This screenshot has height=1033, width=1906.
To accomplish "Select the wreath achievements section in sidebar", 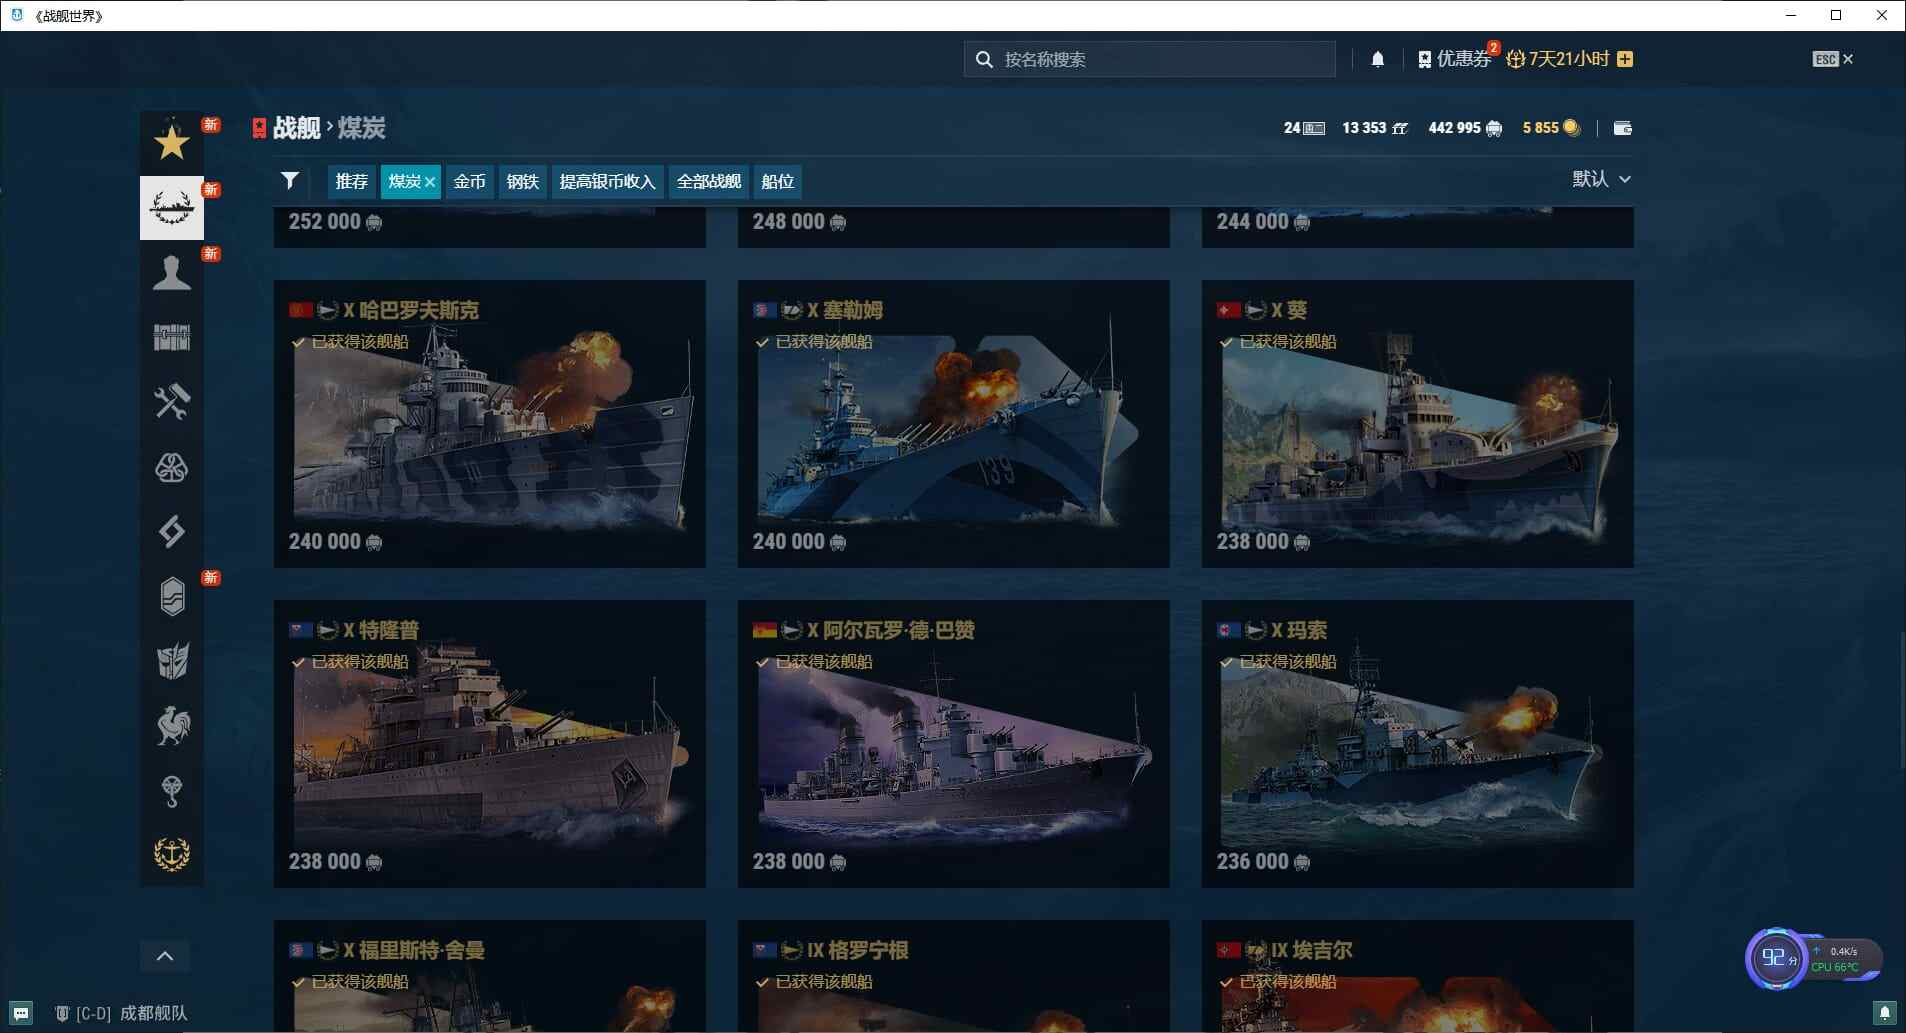I will click(171, 207).
